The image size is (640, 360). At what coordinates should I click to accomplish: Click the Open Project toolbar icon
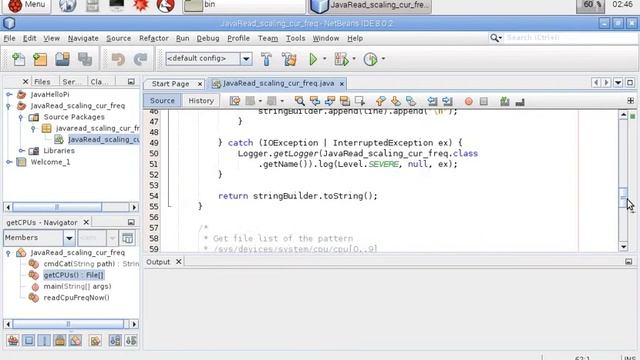[x=62, y=60]
